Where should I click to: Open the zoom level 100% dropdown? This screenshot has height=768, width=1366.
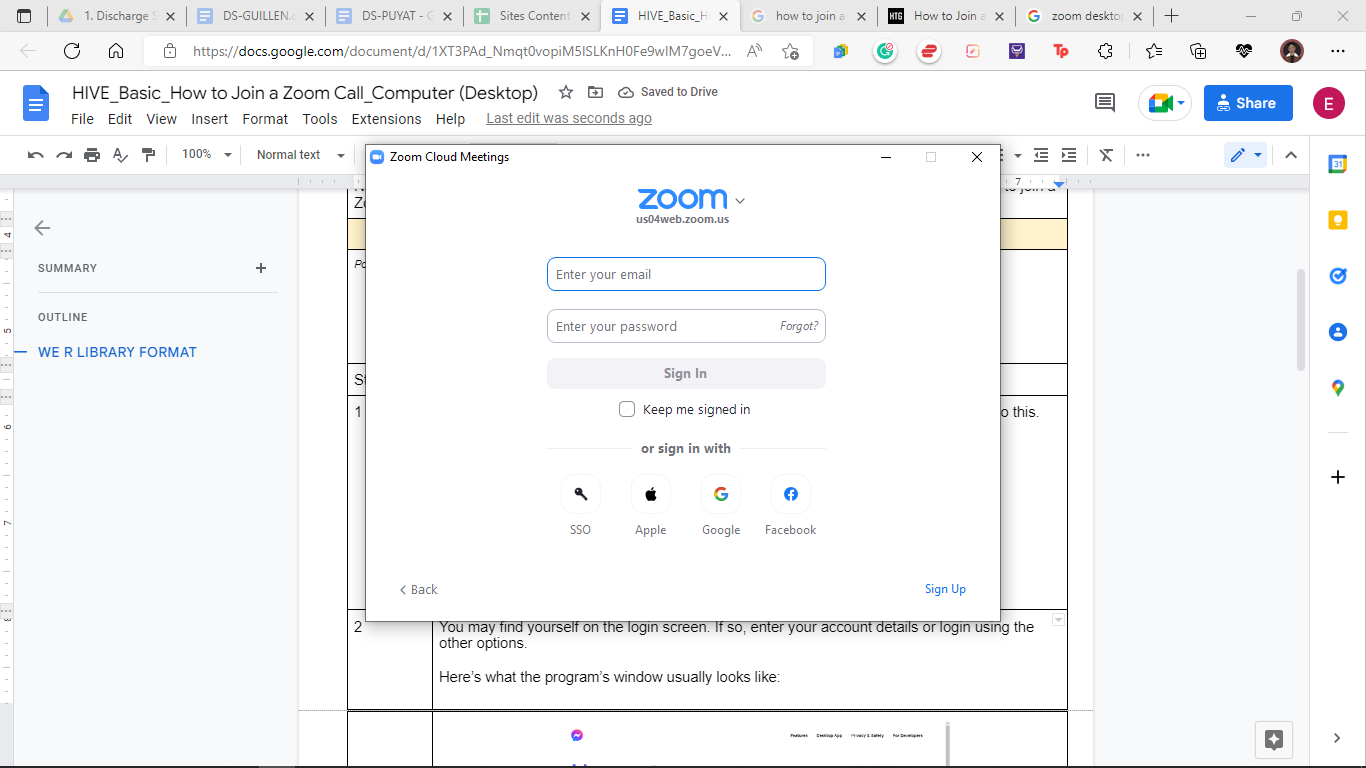coord(206,155)
